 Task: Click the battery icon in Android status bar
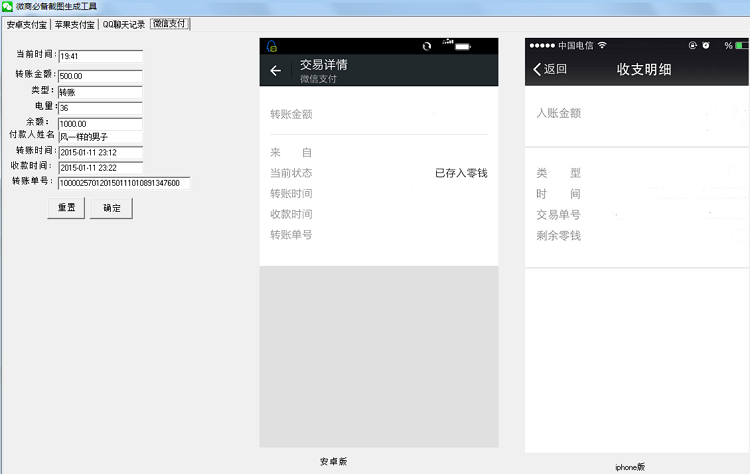463,47
